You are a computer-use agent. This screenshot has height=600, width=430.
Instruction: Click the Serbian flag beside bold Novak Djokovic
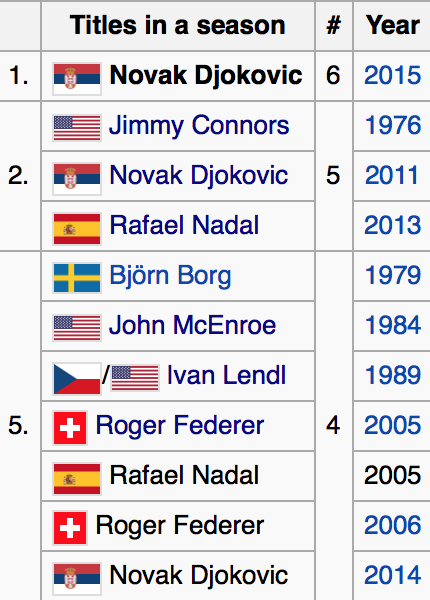(77, 79)
